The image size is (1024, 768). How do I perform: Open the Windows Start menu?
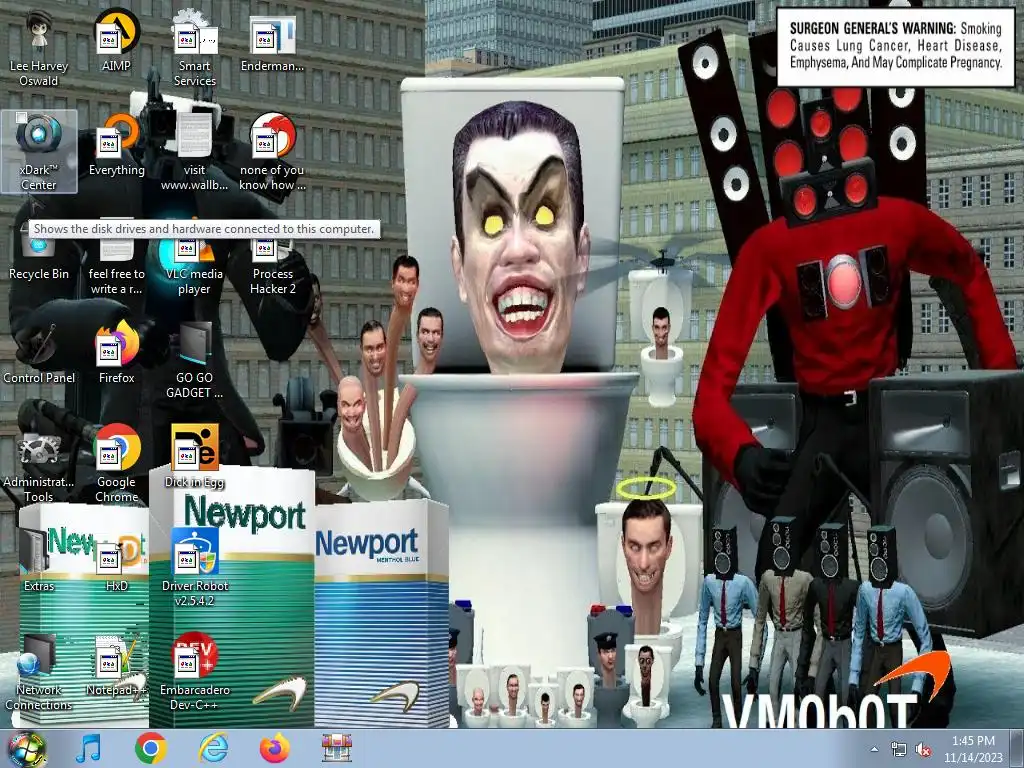click(x=26, y=749)
